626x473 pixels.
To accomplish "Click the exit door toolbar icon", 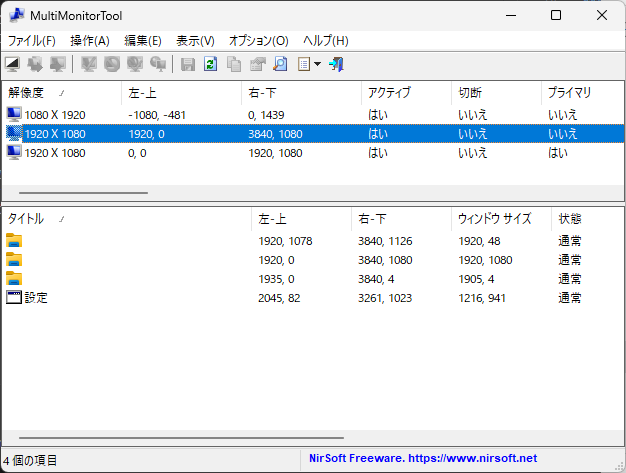I will [336, 64].
